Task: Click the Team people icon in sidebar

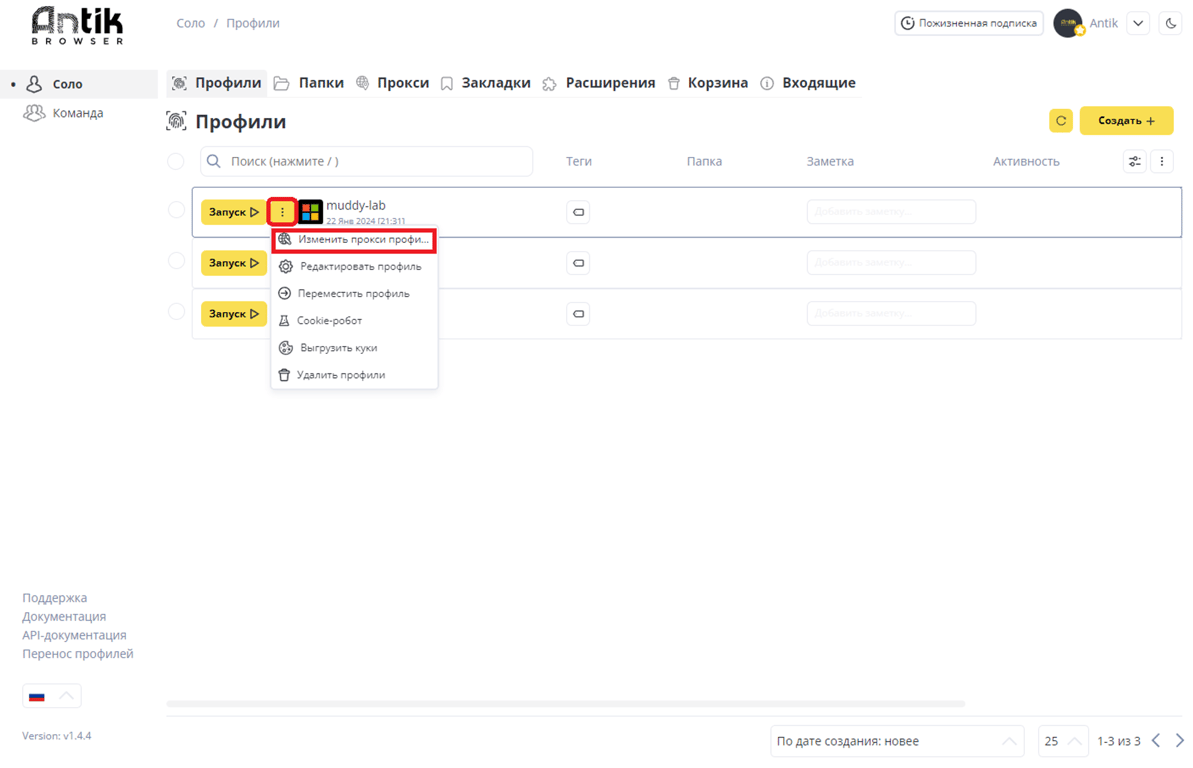Action: (x=34, y=113)
